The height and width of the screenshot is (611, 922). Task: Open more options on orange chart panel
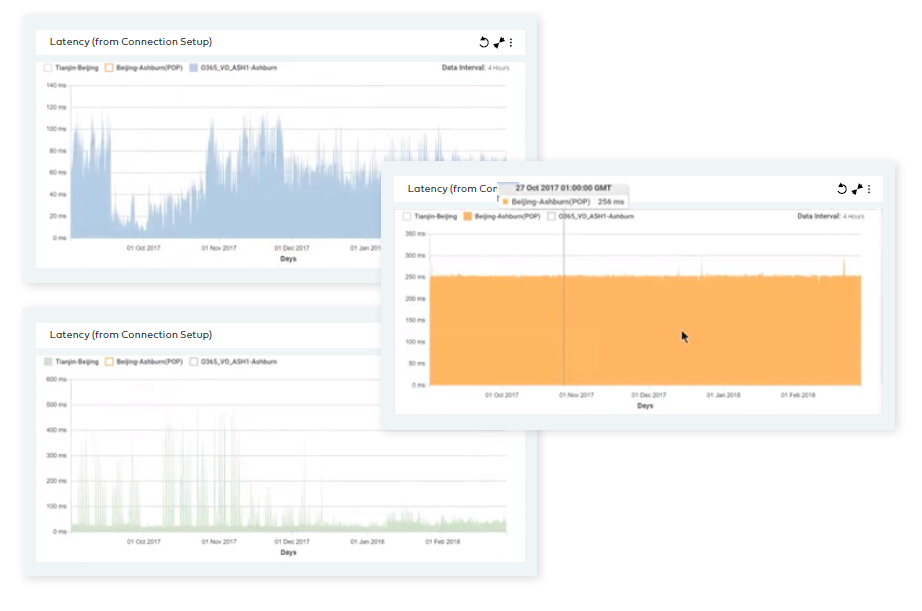point(869,189)
